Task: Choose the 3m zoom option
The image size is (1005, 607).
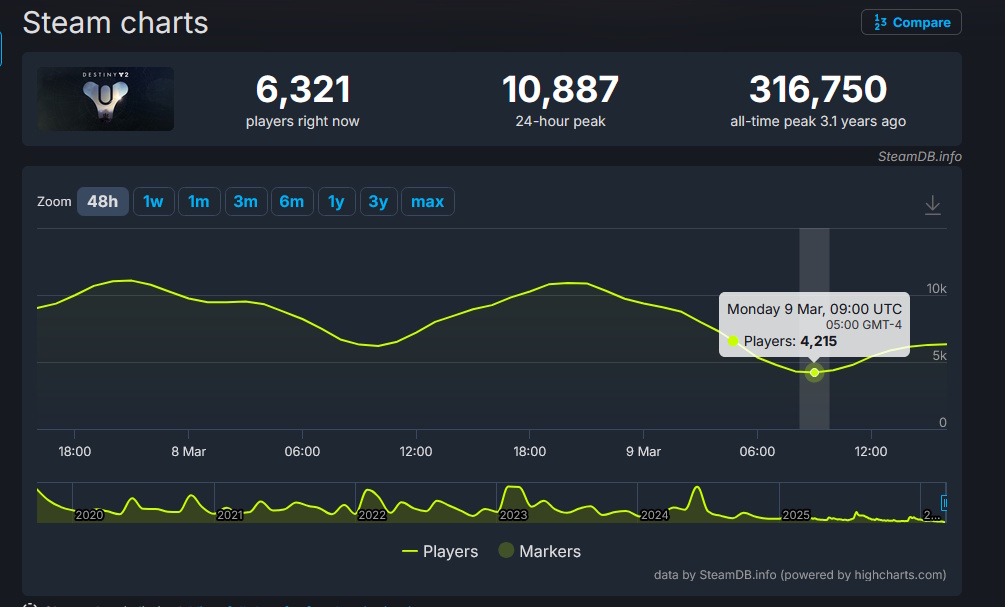Action: pyautogui.click(x=245, y=202)
